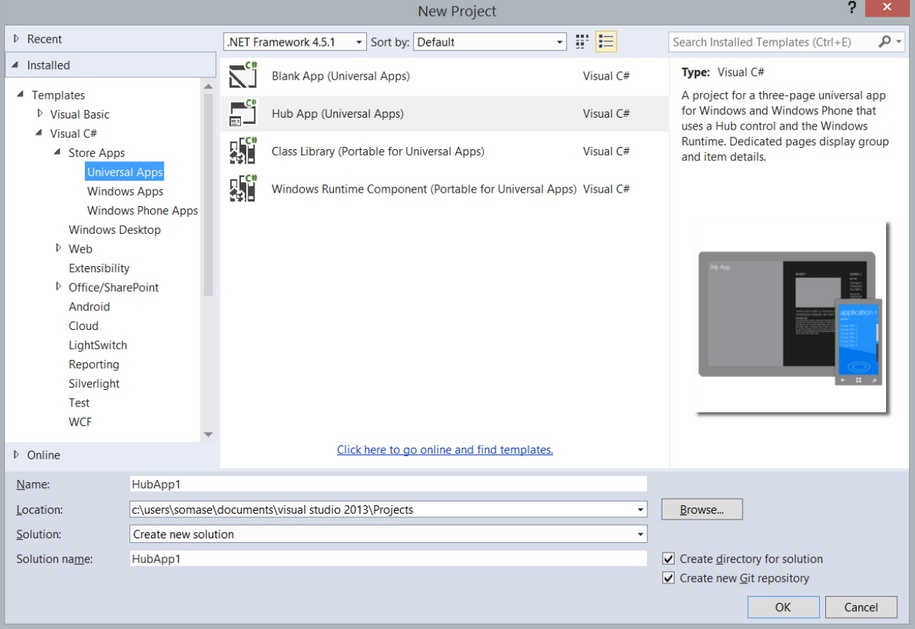Expand the Online templates section
Screen dimensions: 915x629
tap(16, 455)
